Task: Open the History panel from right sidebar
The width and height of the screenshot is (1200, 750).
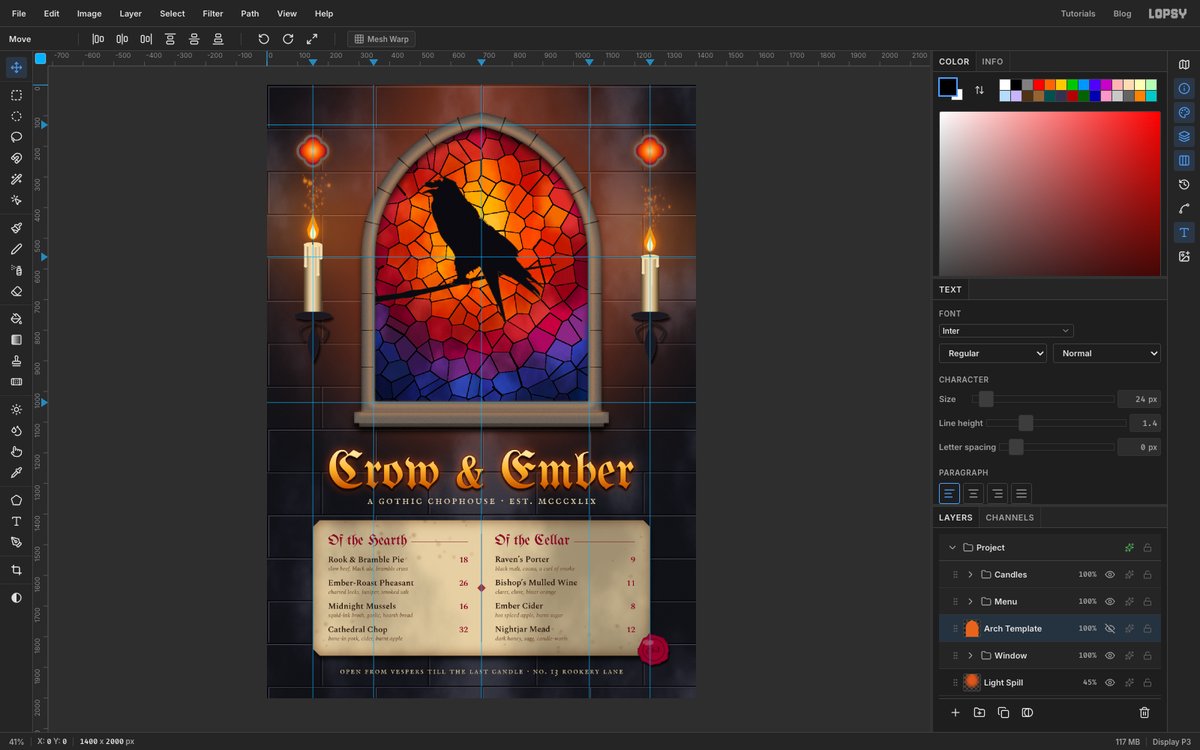Action: coord(1184,185)
